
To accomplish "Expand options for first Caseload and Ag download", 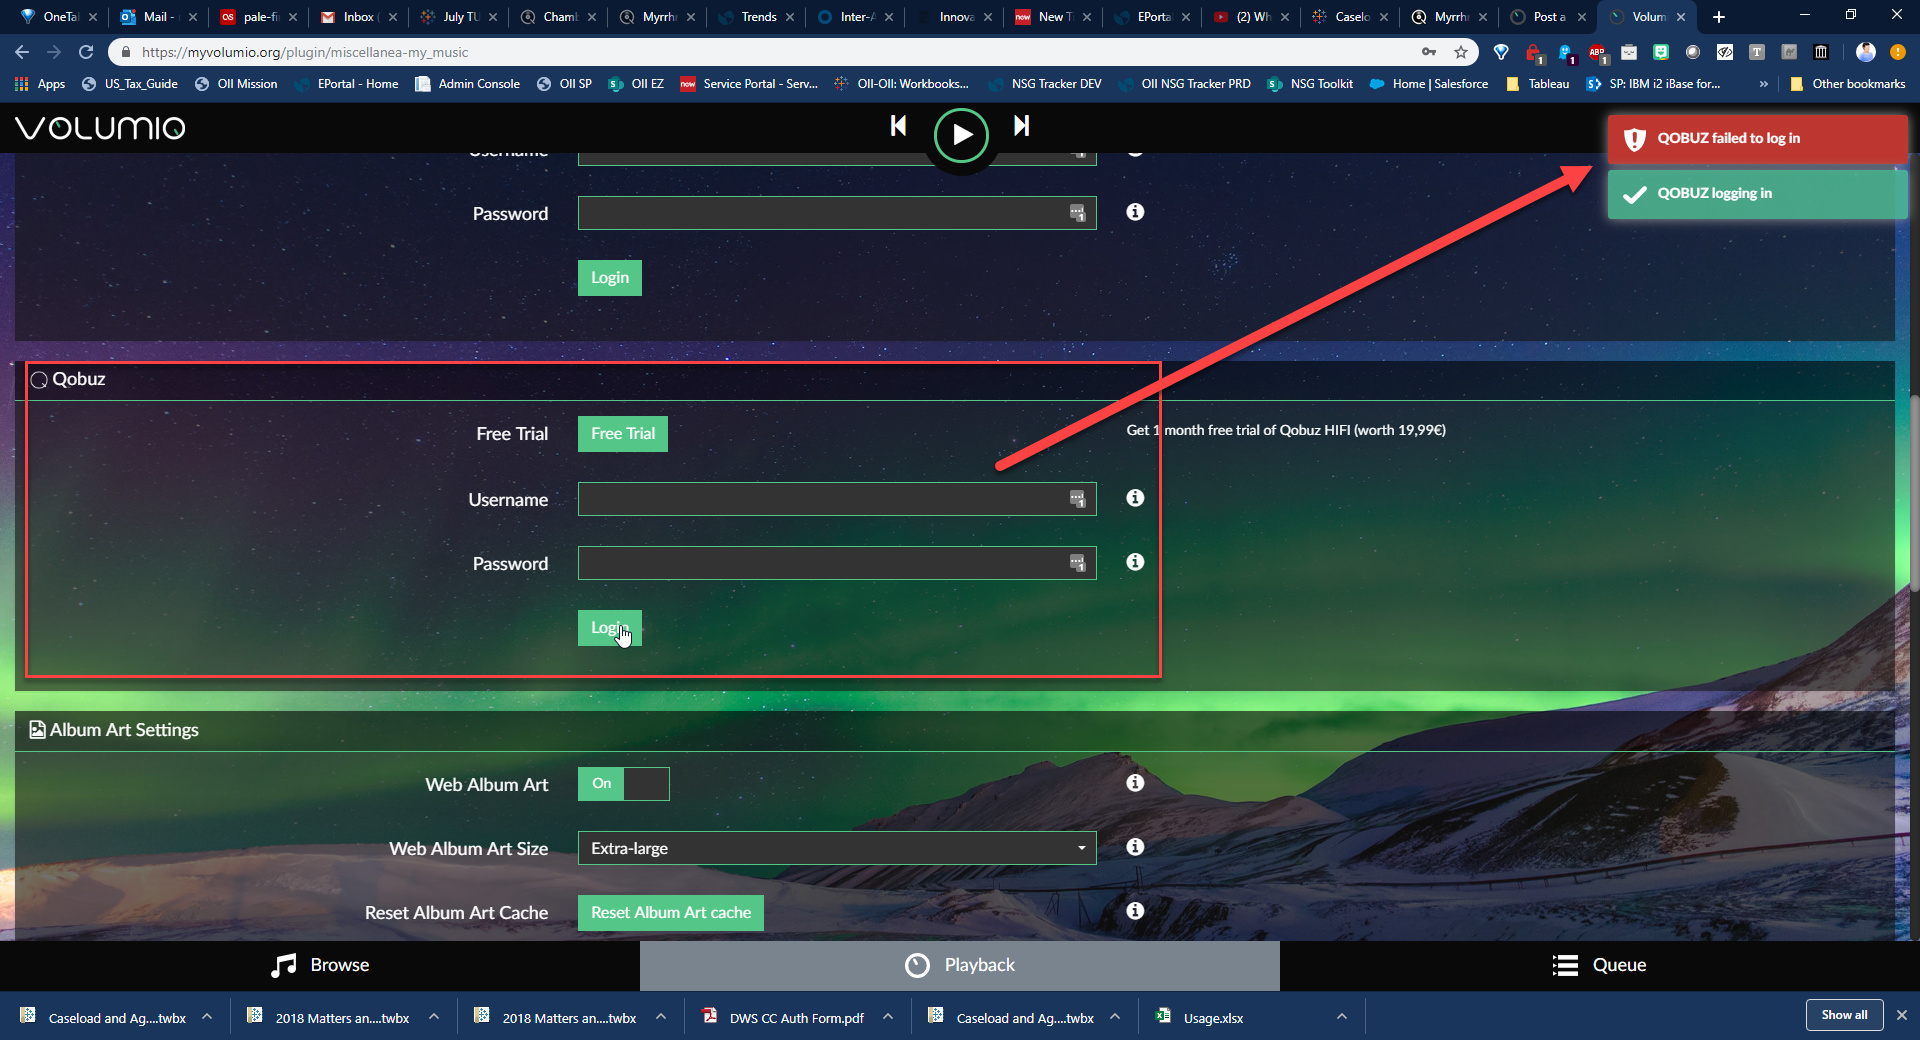I will click(x=206, y=1017).
